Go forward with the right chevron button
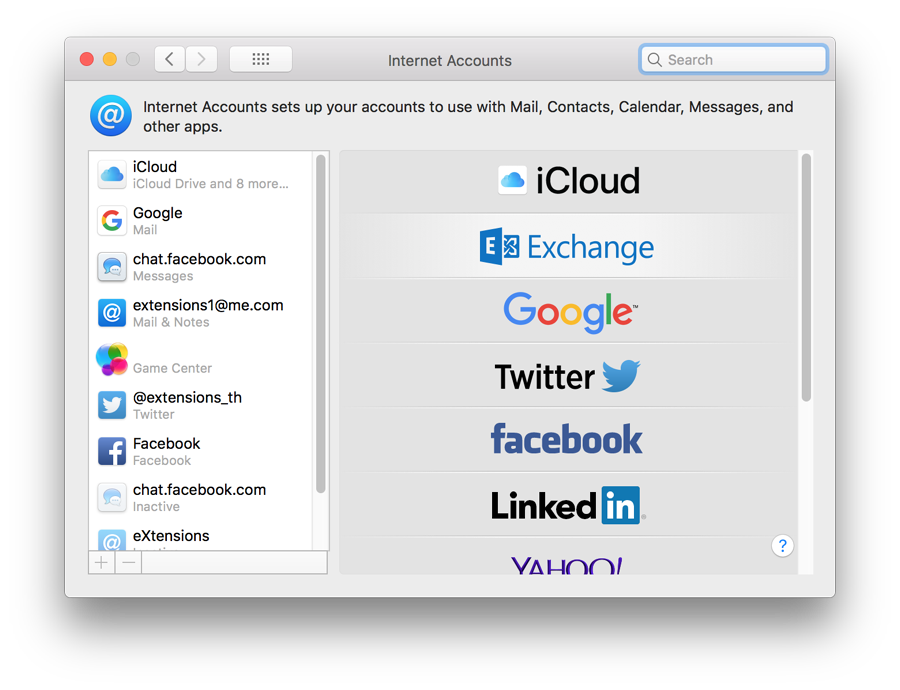The height and width of the screenshot is (690, 900). click(201, 59)
